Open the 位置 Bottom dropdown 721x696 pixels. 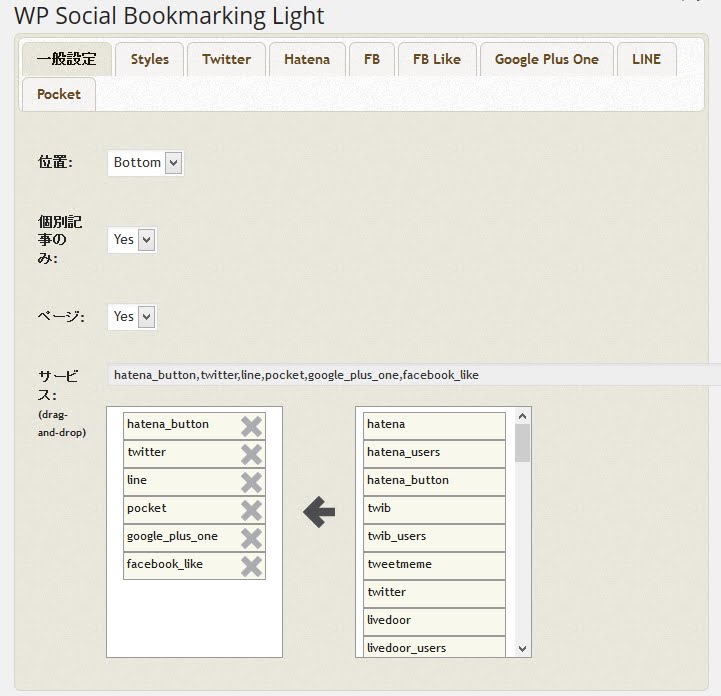[x=146, y=163]
